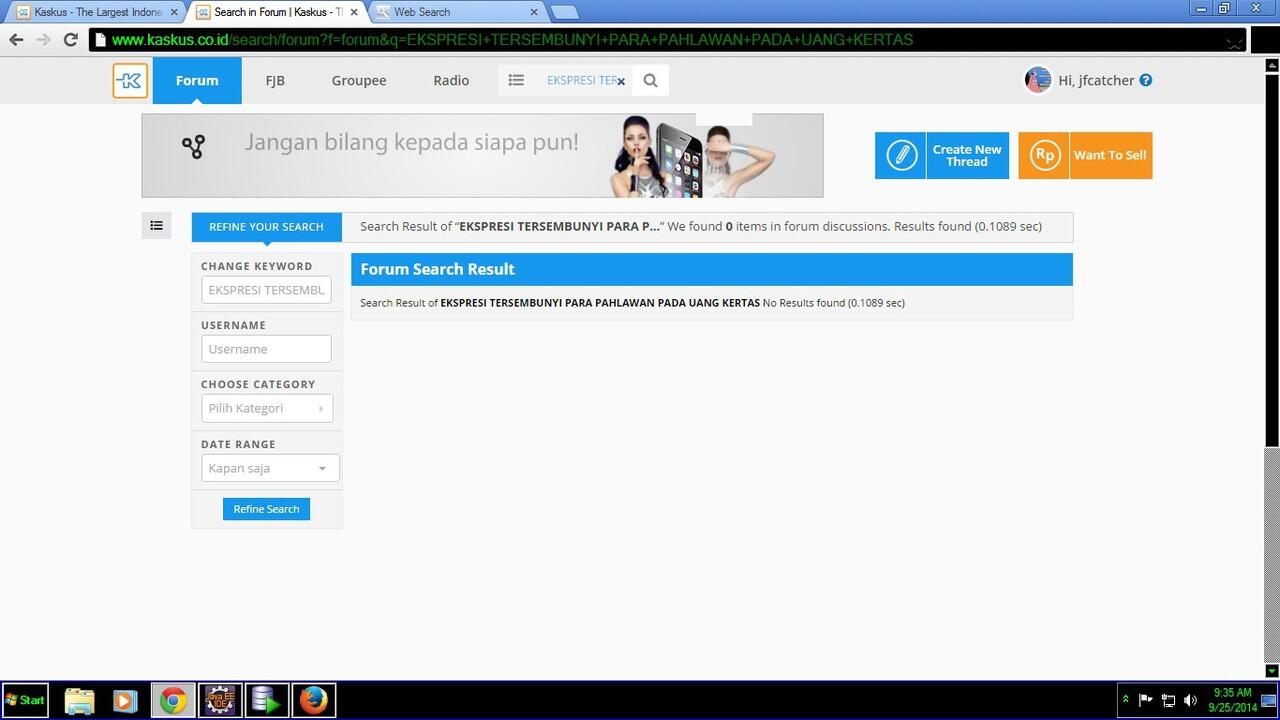The width and height of the screenshot is (1280, 720).
Task: Click the browser back arrow
Action: pos(16,40)
